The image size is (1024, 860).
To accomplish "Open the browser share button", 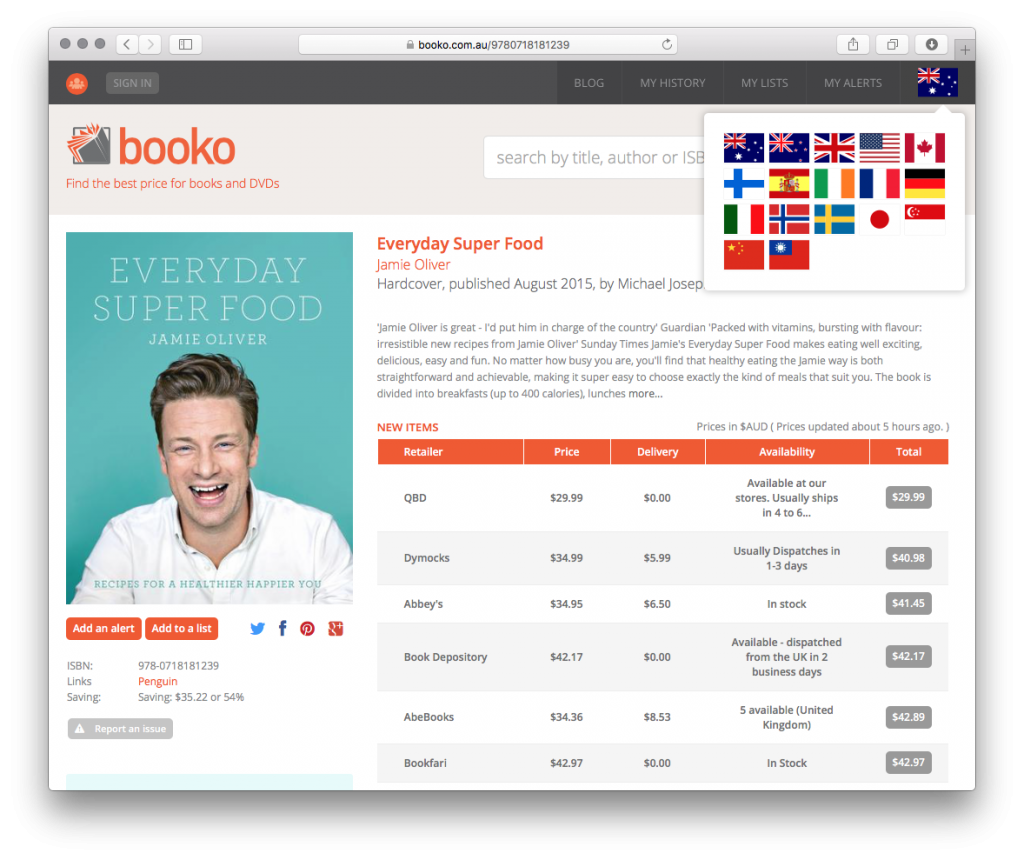I will [853, 44].
